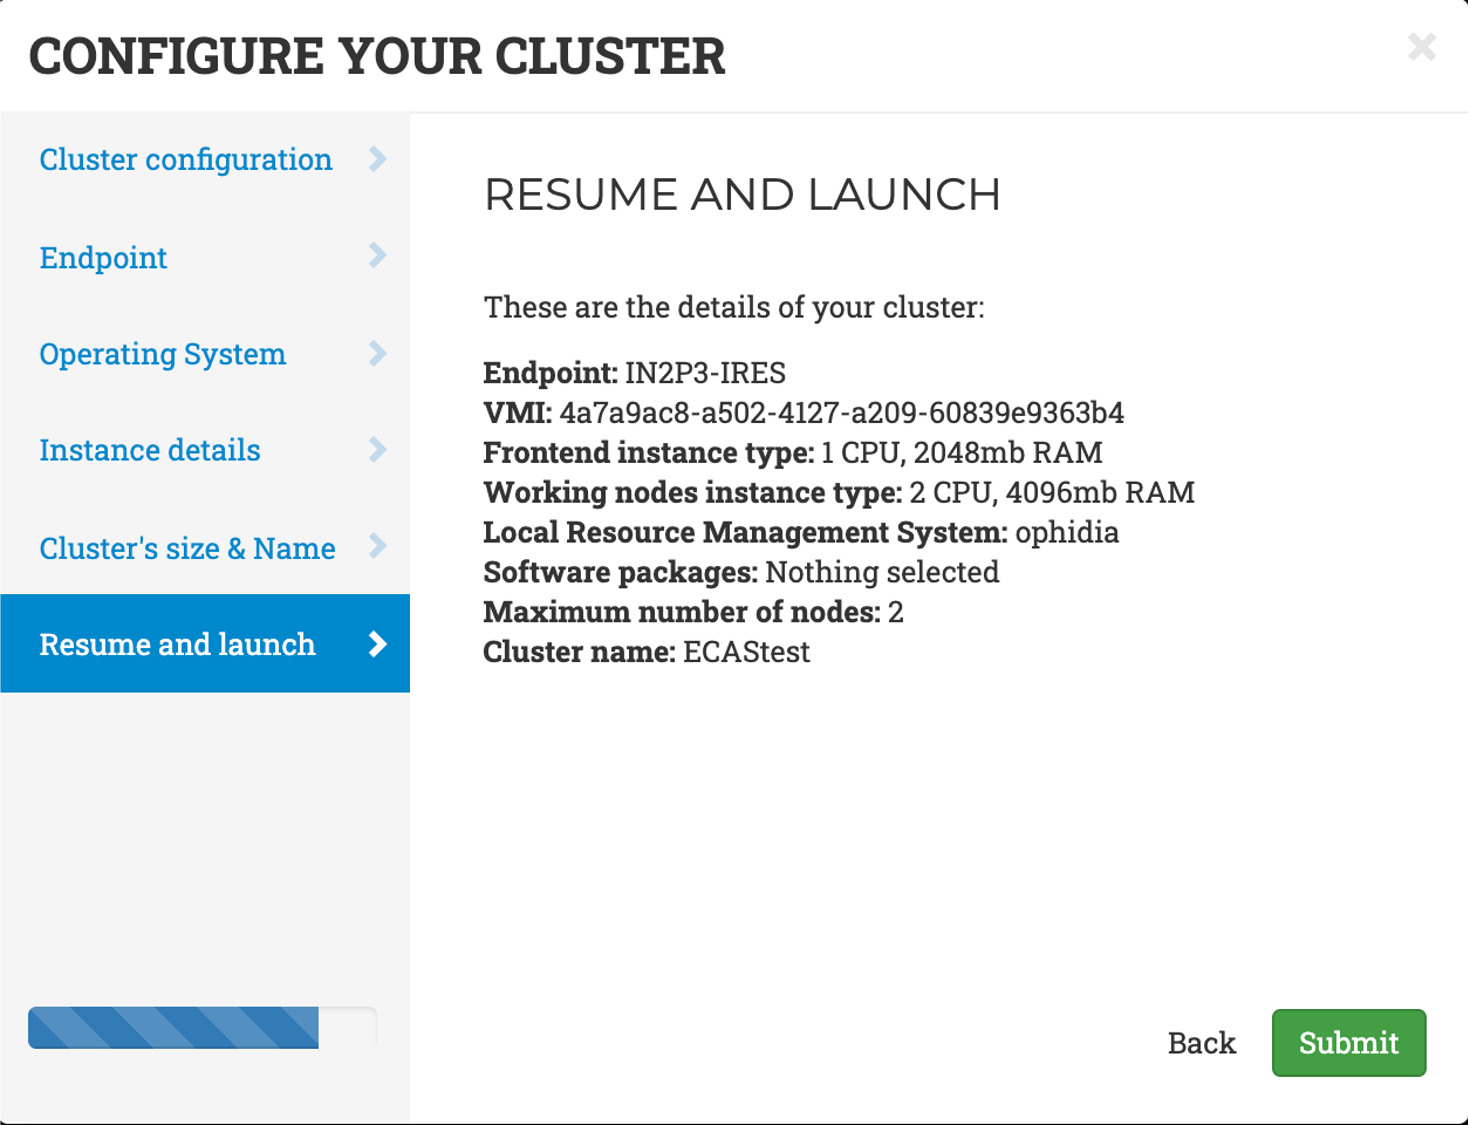Click the RESUME AND LAUNCH heading

[742, 194]
